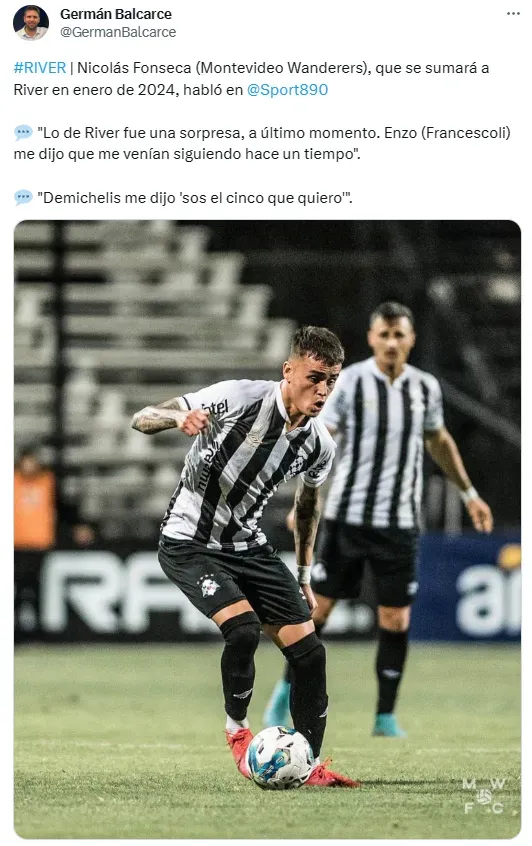Click the second speech bubble emoji

click(23, 197)
